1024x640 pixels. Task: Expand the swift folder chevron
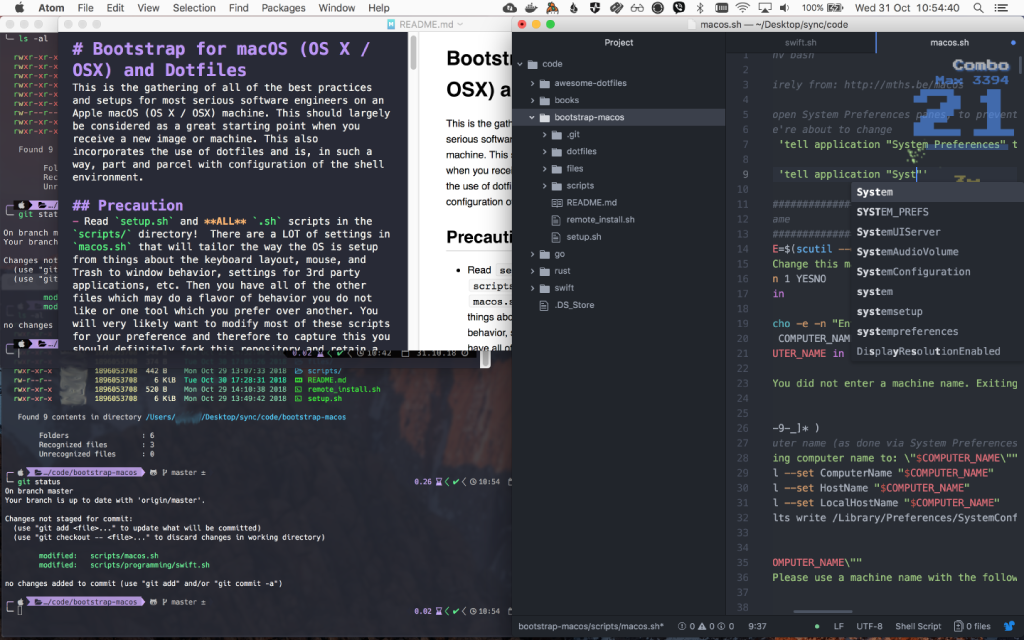[x=532, y=288]
